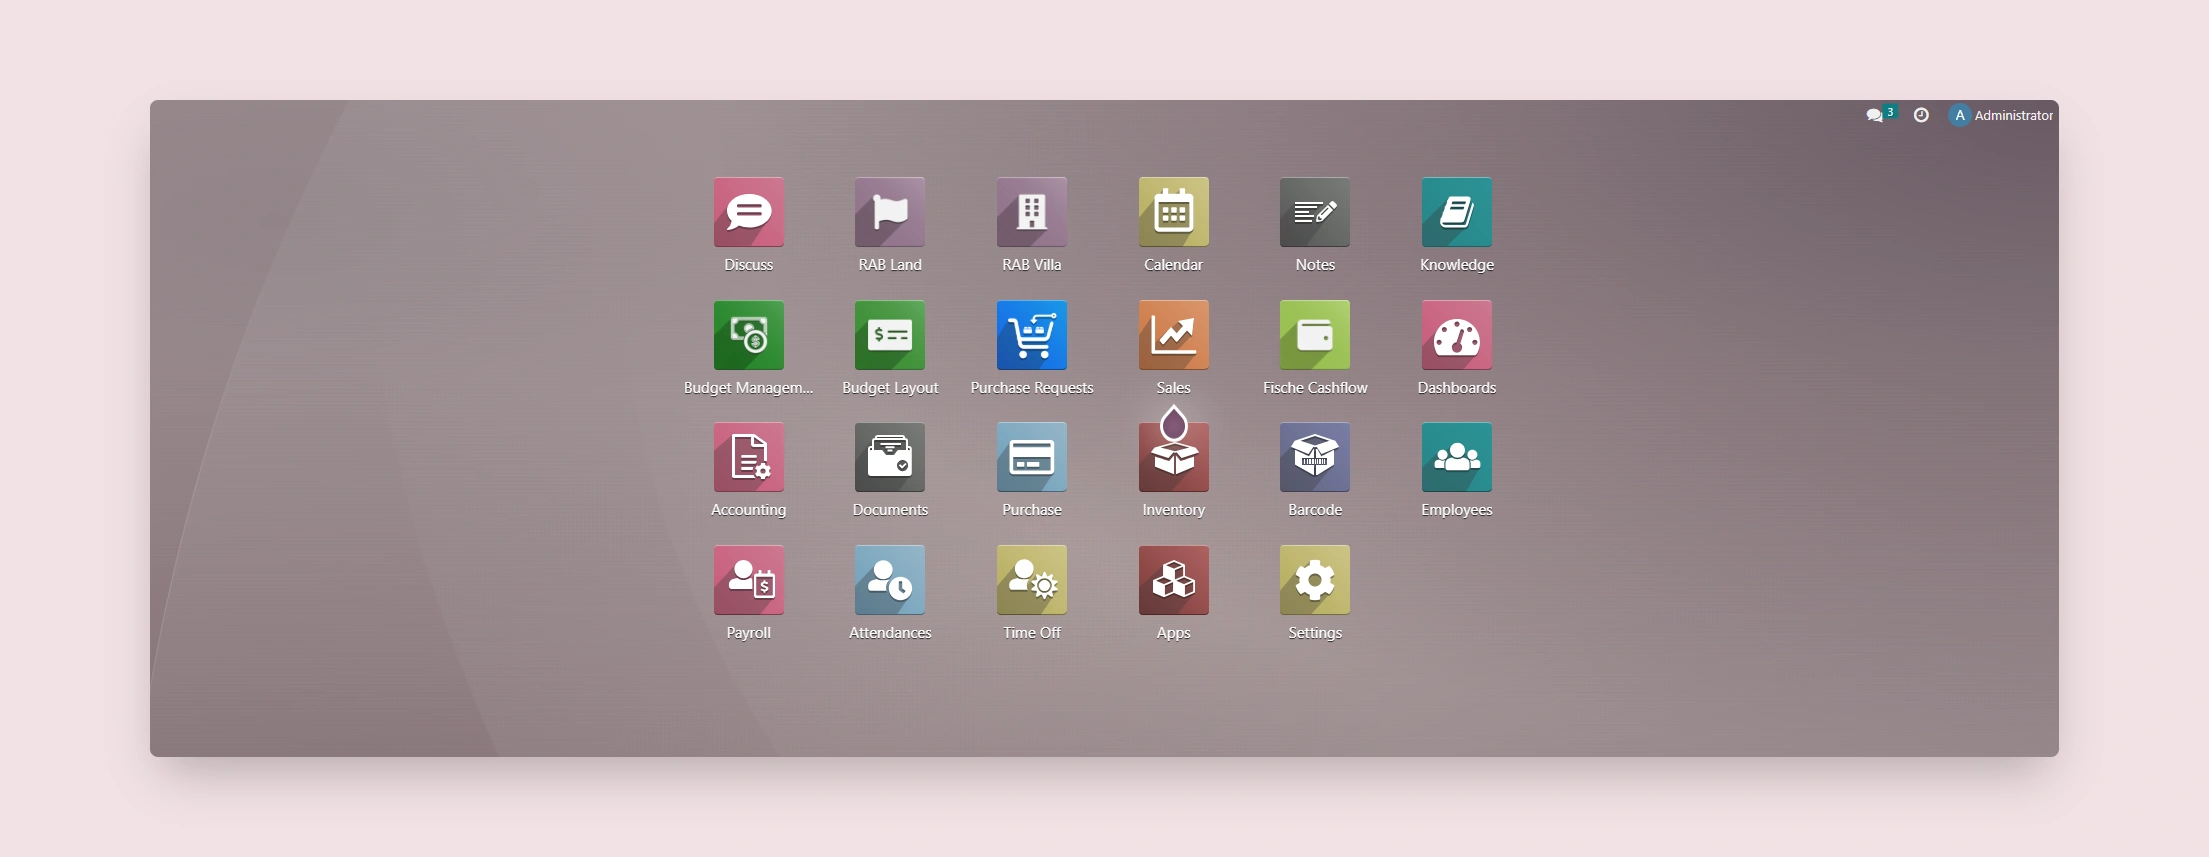This screenshot has width=2209, height=857.
Task: Open the Budget Layout app
Action: (889, 335)
